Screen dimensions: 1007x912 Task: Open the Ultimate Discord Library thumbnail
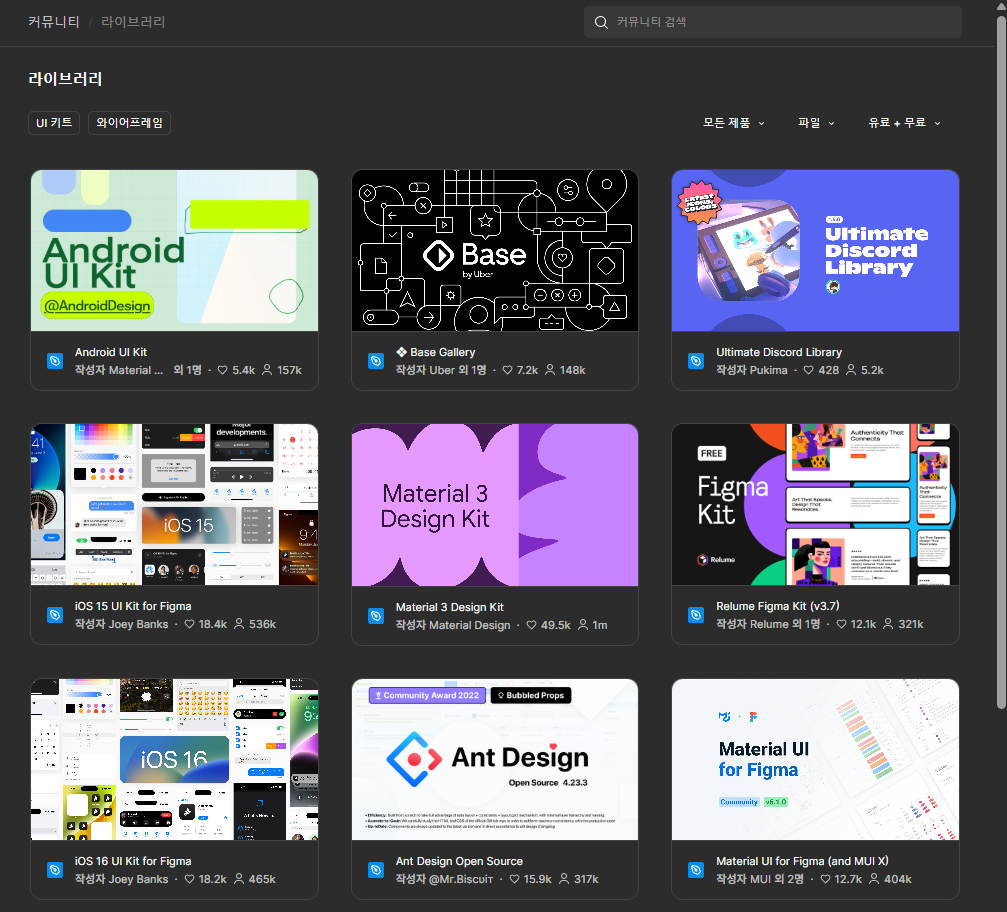[815, 250]
